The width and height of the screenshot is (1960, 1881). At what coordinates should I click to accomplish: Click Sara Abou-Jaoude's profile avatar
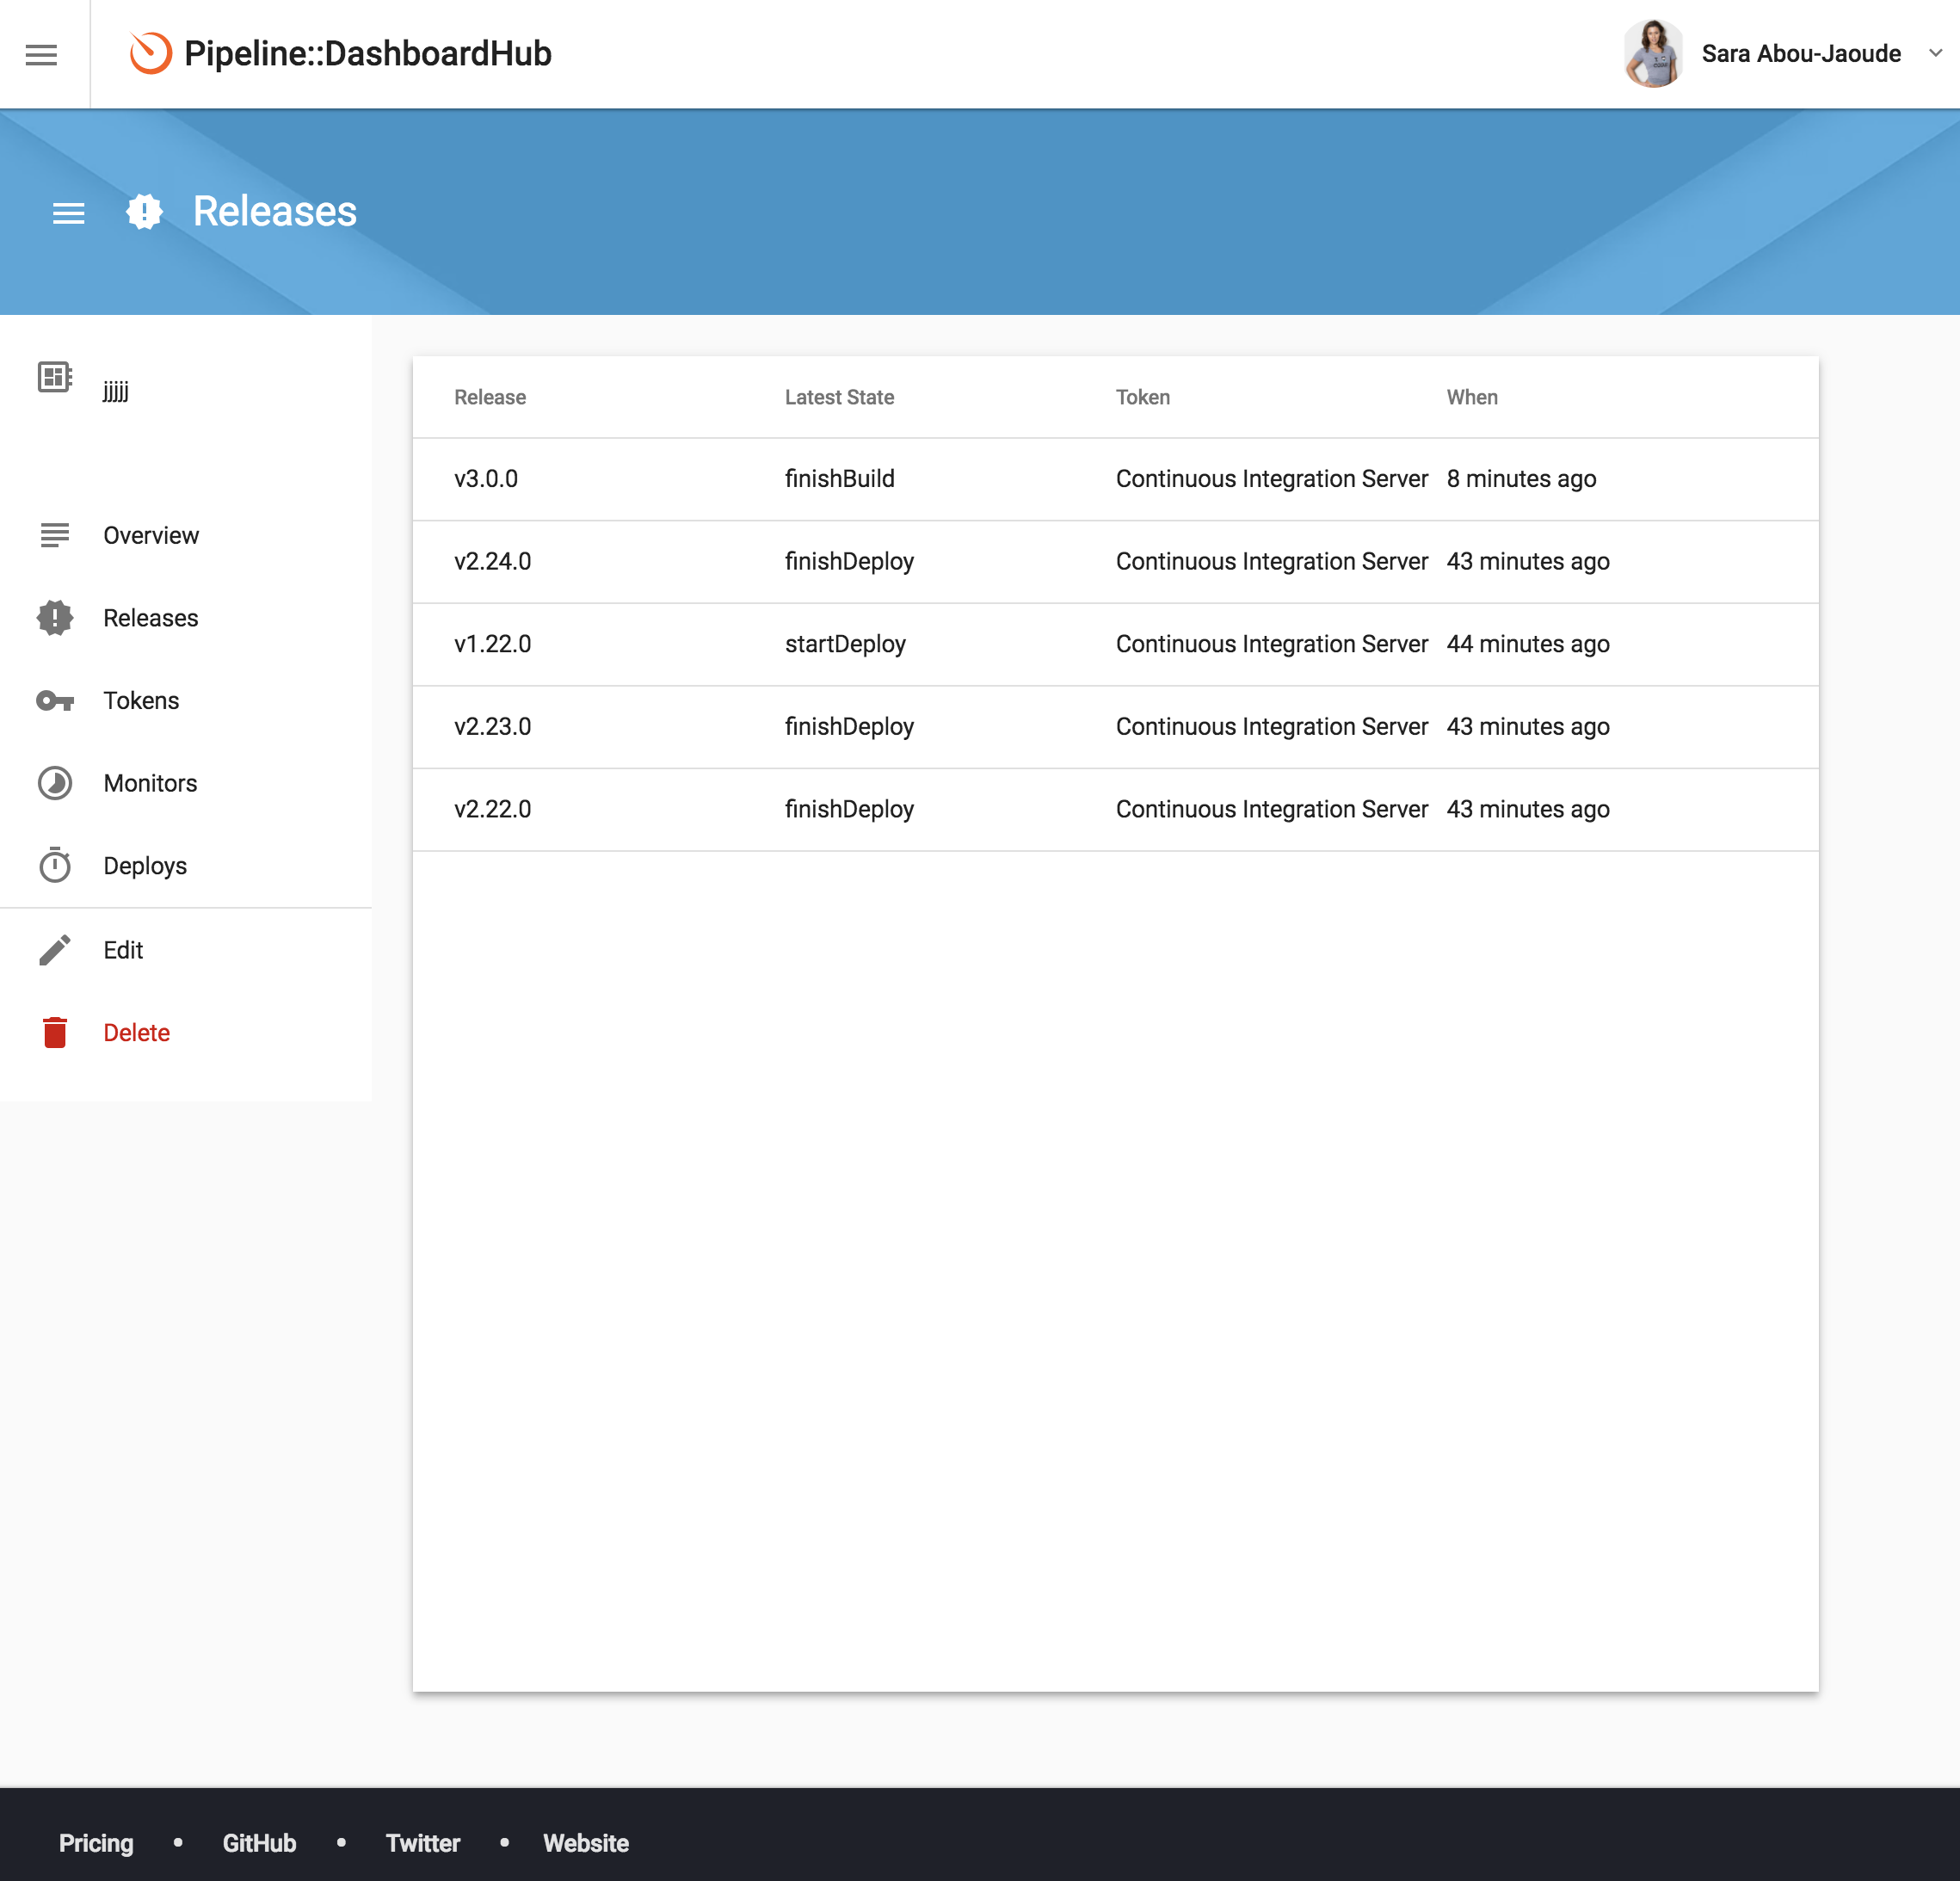tap(1654, 53)
